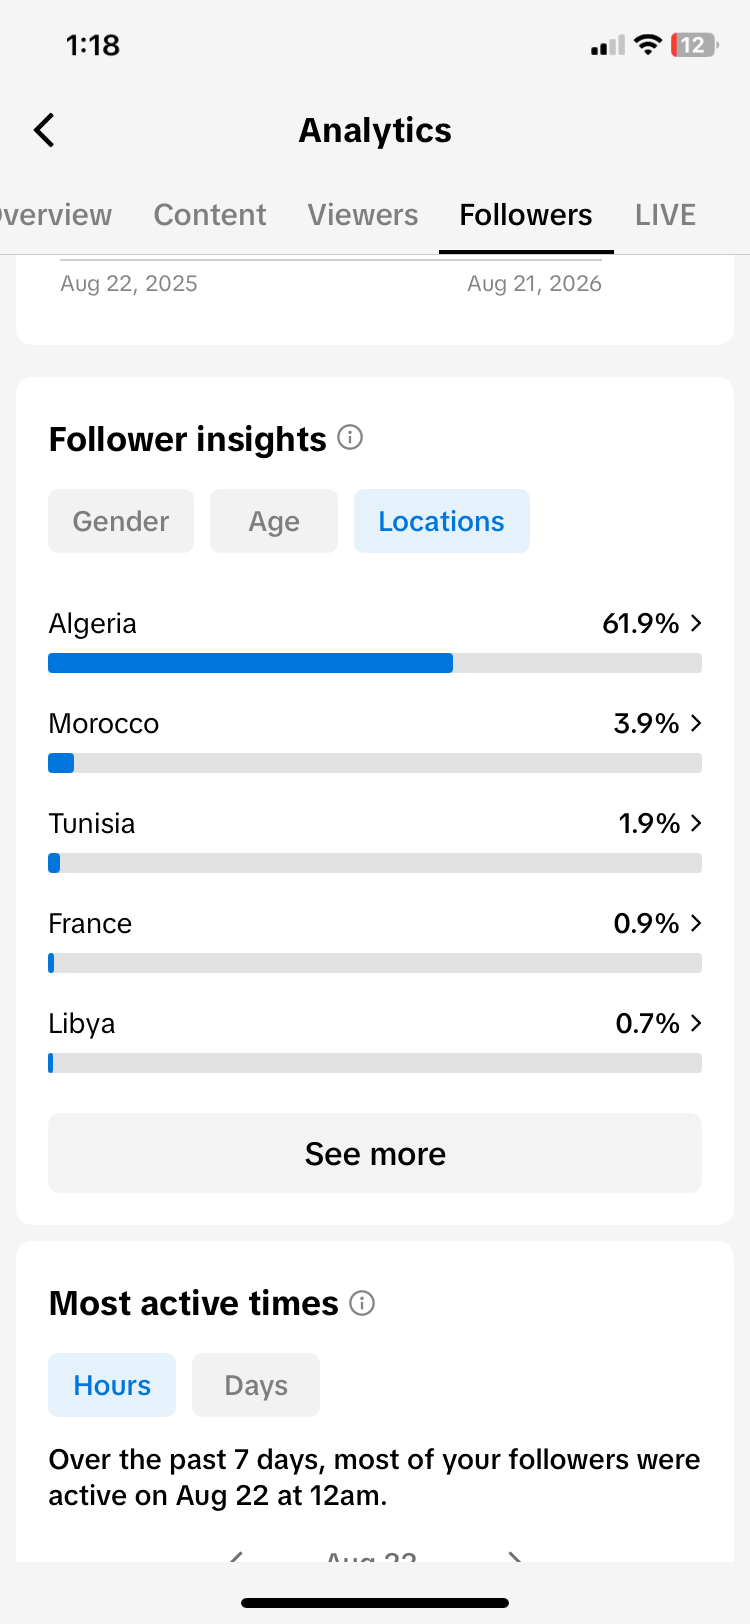Expand Morocco details chevron

pyautogui.click(x=696, y=723)
